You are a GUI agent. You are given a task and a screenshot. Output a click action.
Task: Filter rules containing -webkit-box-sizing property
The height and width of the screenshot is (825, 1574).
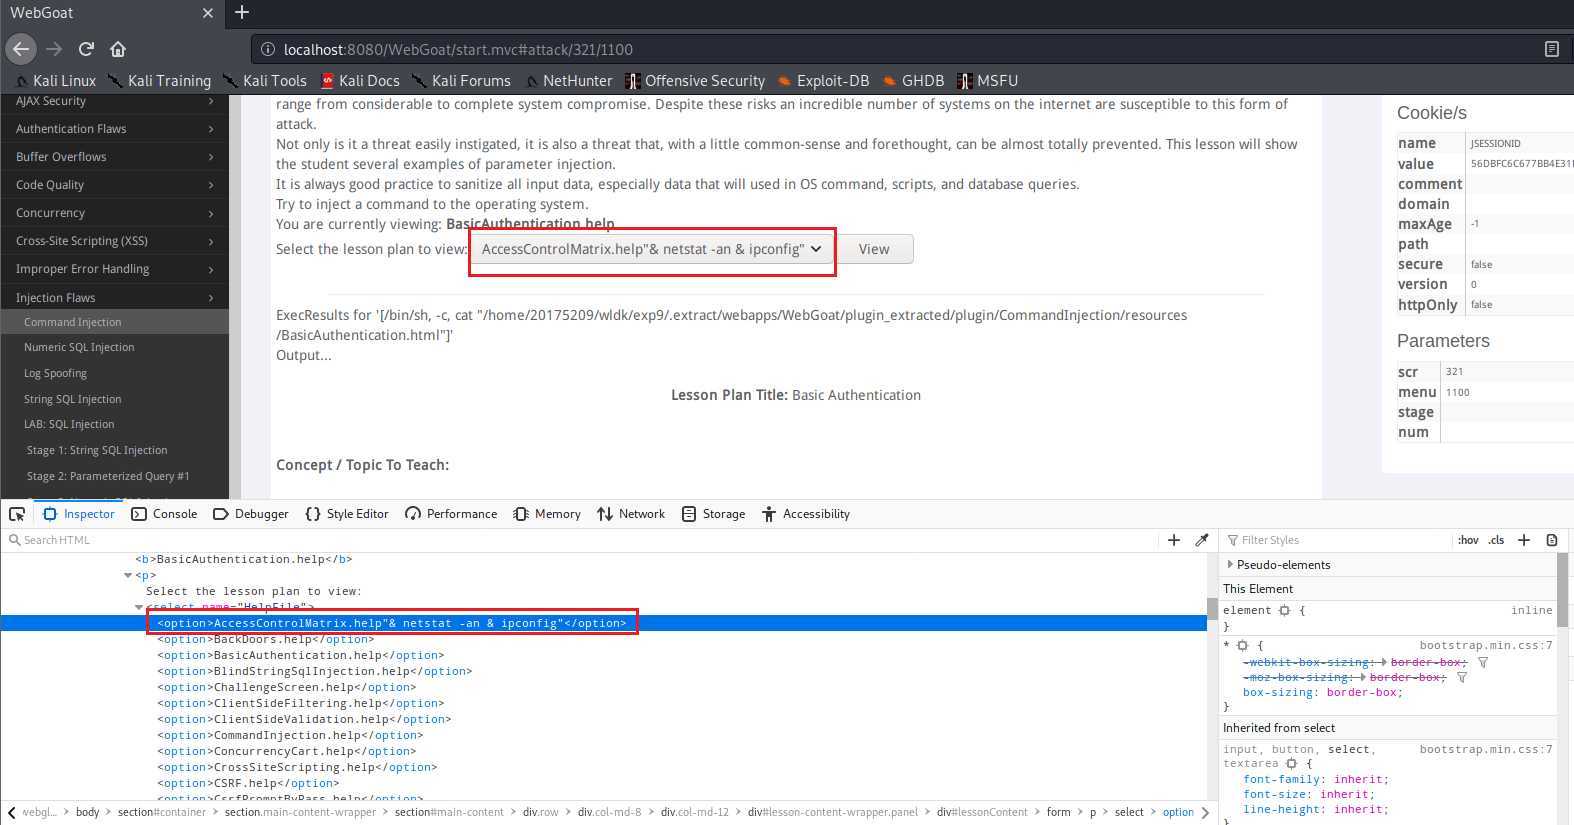click(1483, 662)
